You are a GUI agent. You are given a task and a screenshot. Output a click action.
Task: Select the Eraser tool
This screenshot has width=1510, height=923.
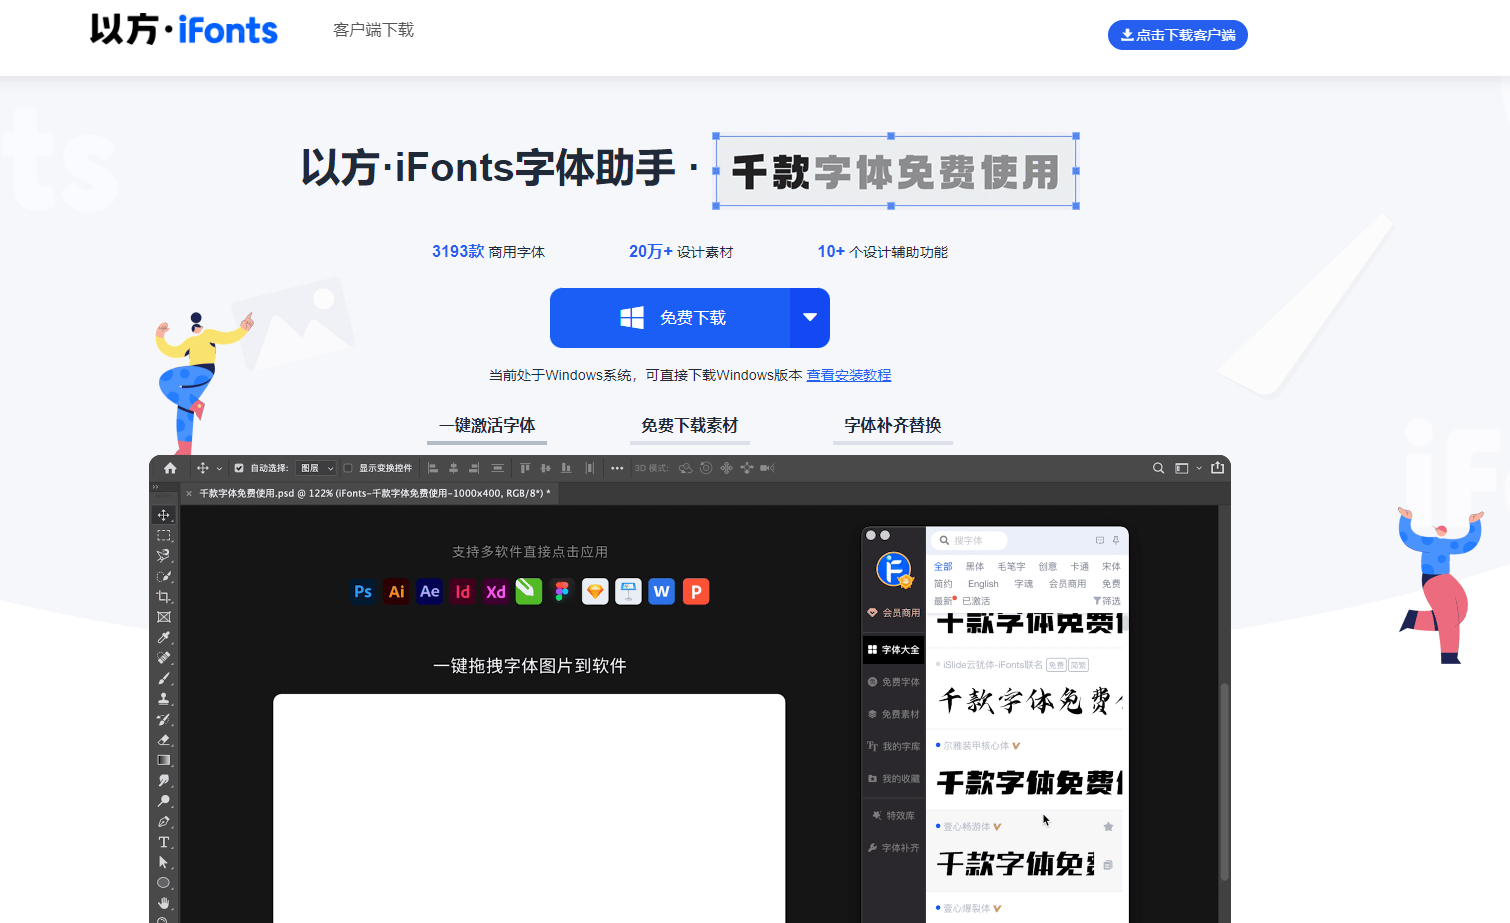(164, 740)
